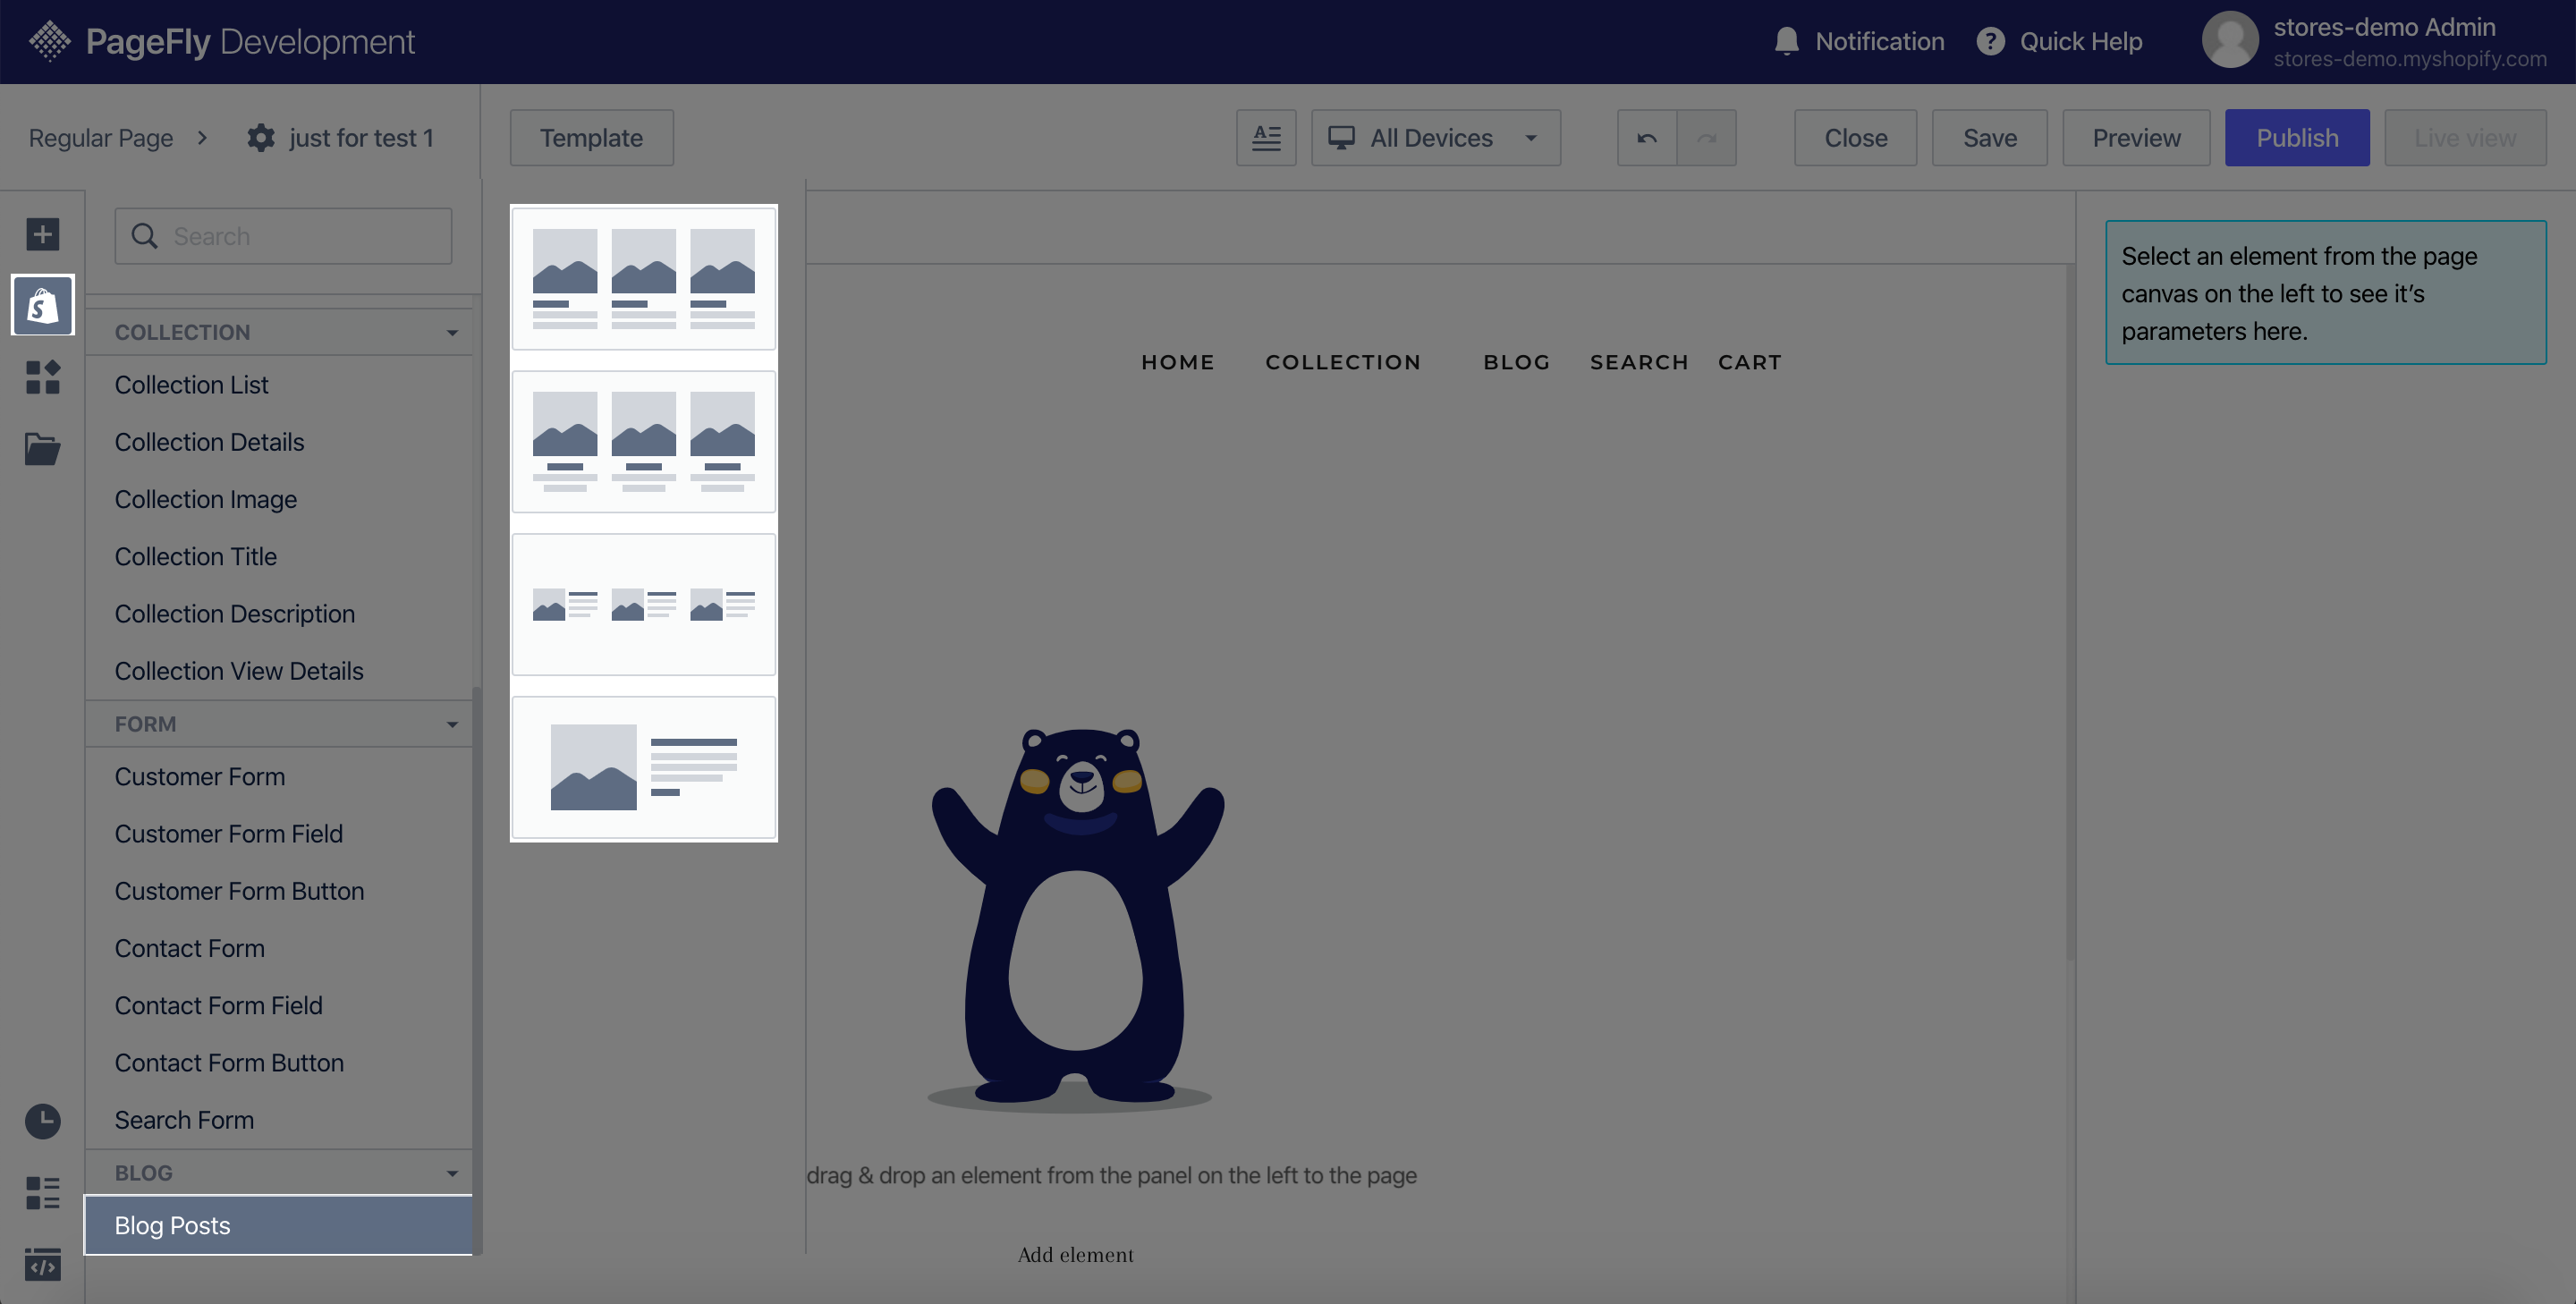Click Add element on the canvas
This screenshot has width=2576, height=1304.
click(1076, 1255)
